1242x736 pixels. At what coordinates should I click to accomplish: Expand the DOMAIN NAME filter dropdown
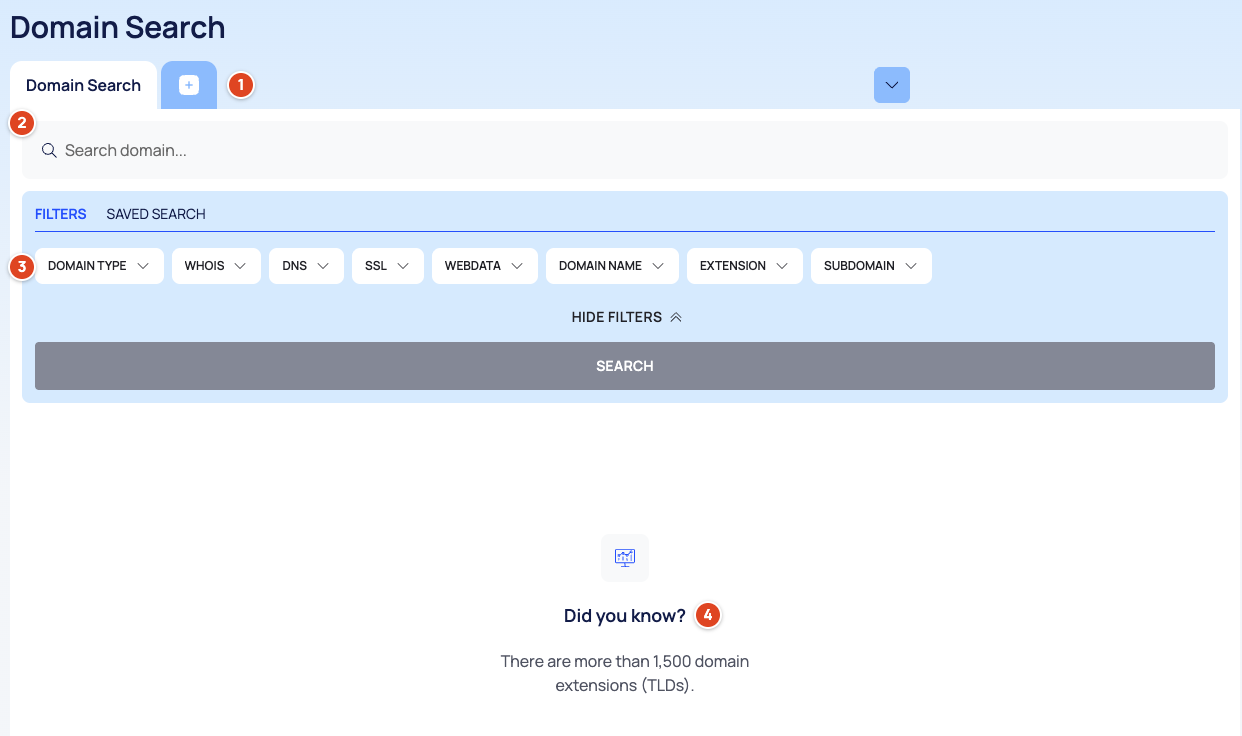pos(612,266)
